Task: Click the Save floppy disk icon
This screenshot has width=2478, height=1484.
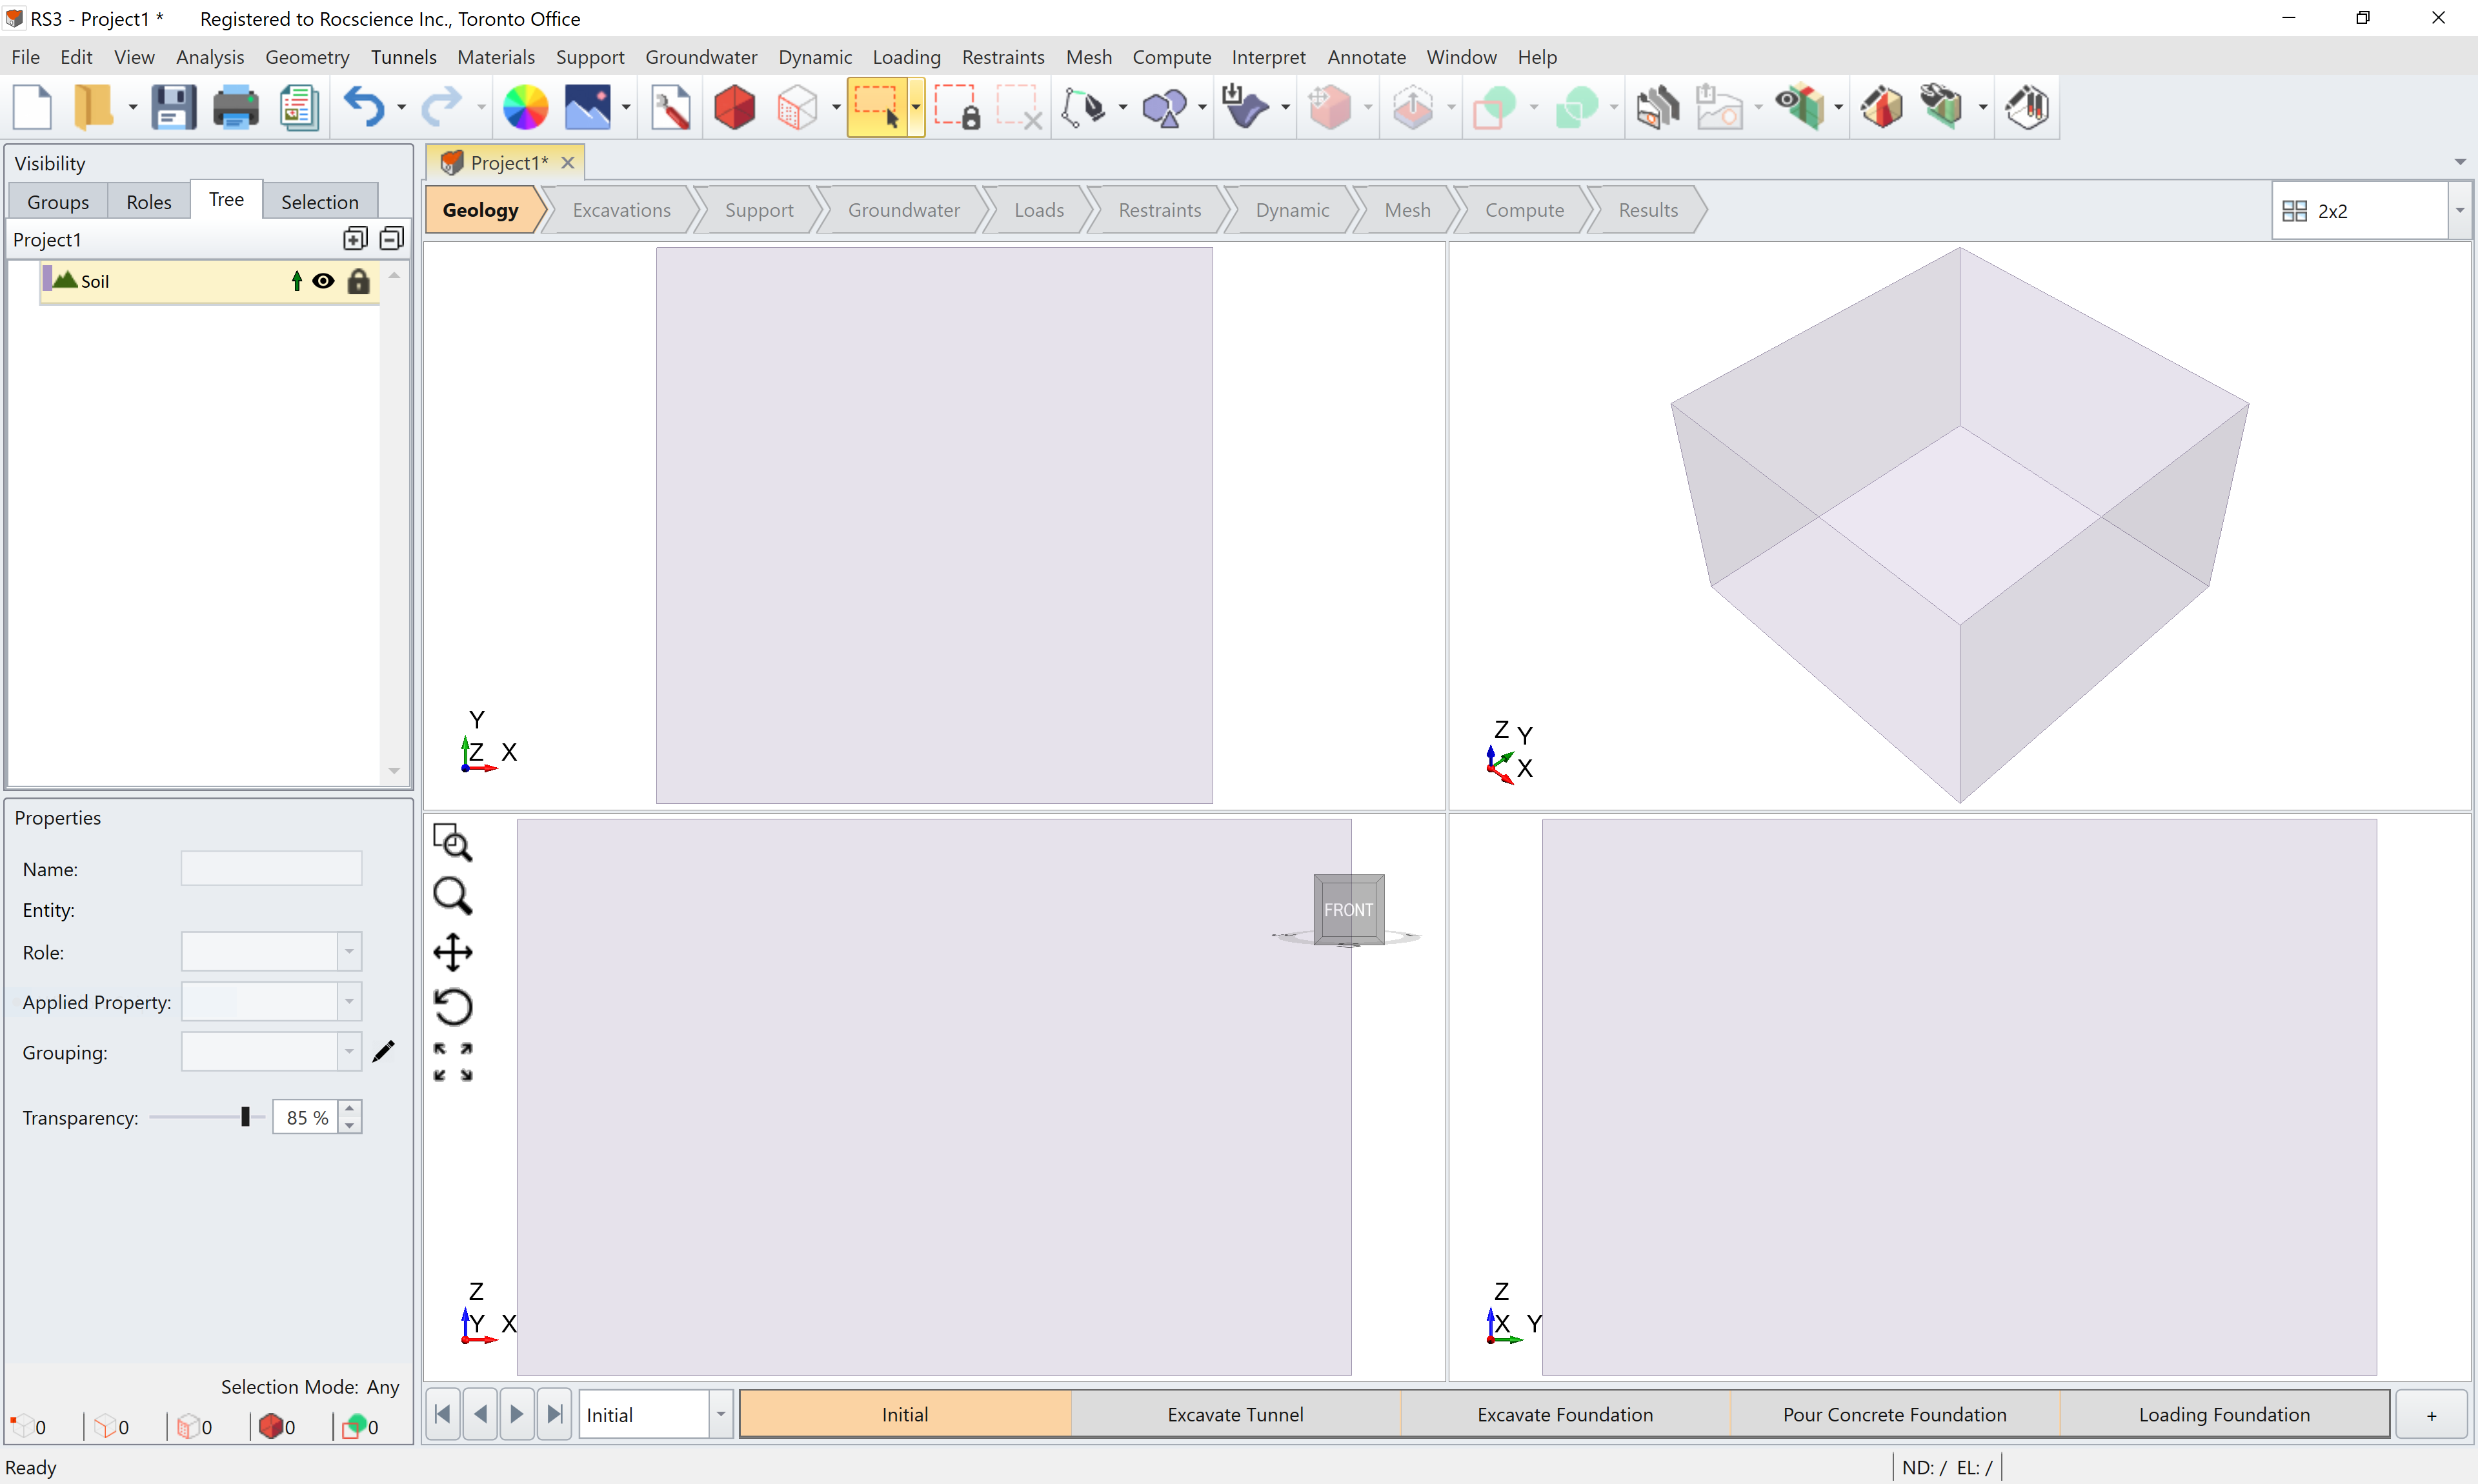Action: point(173,107)
